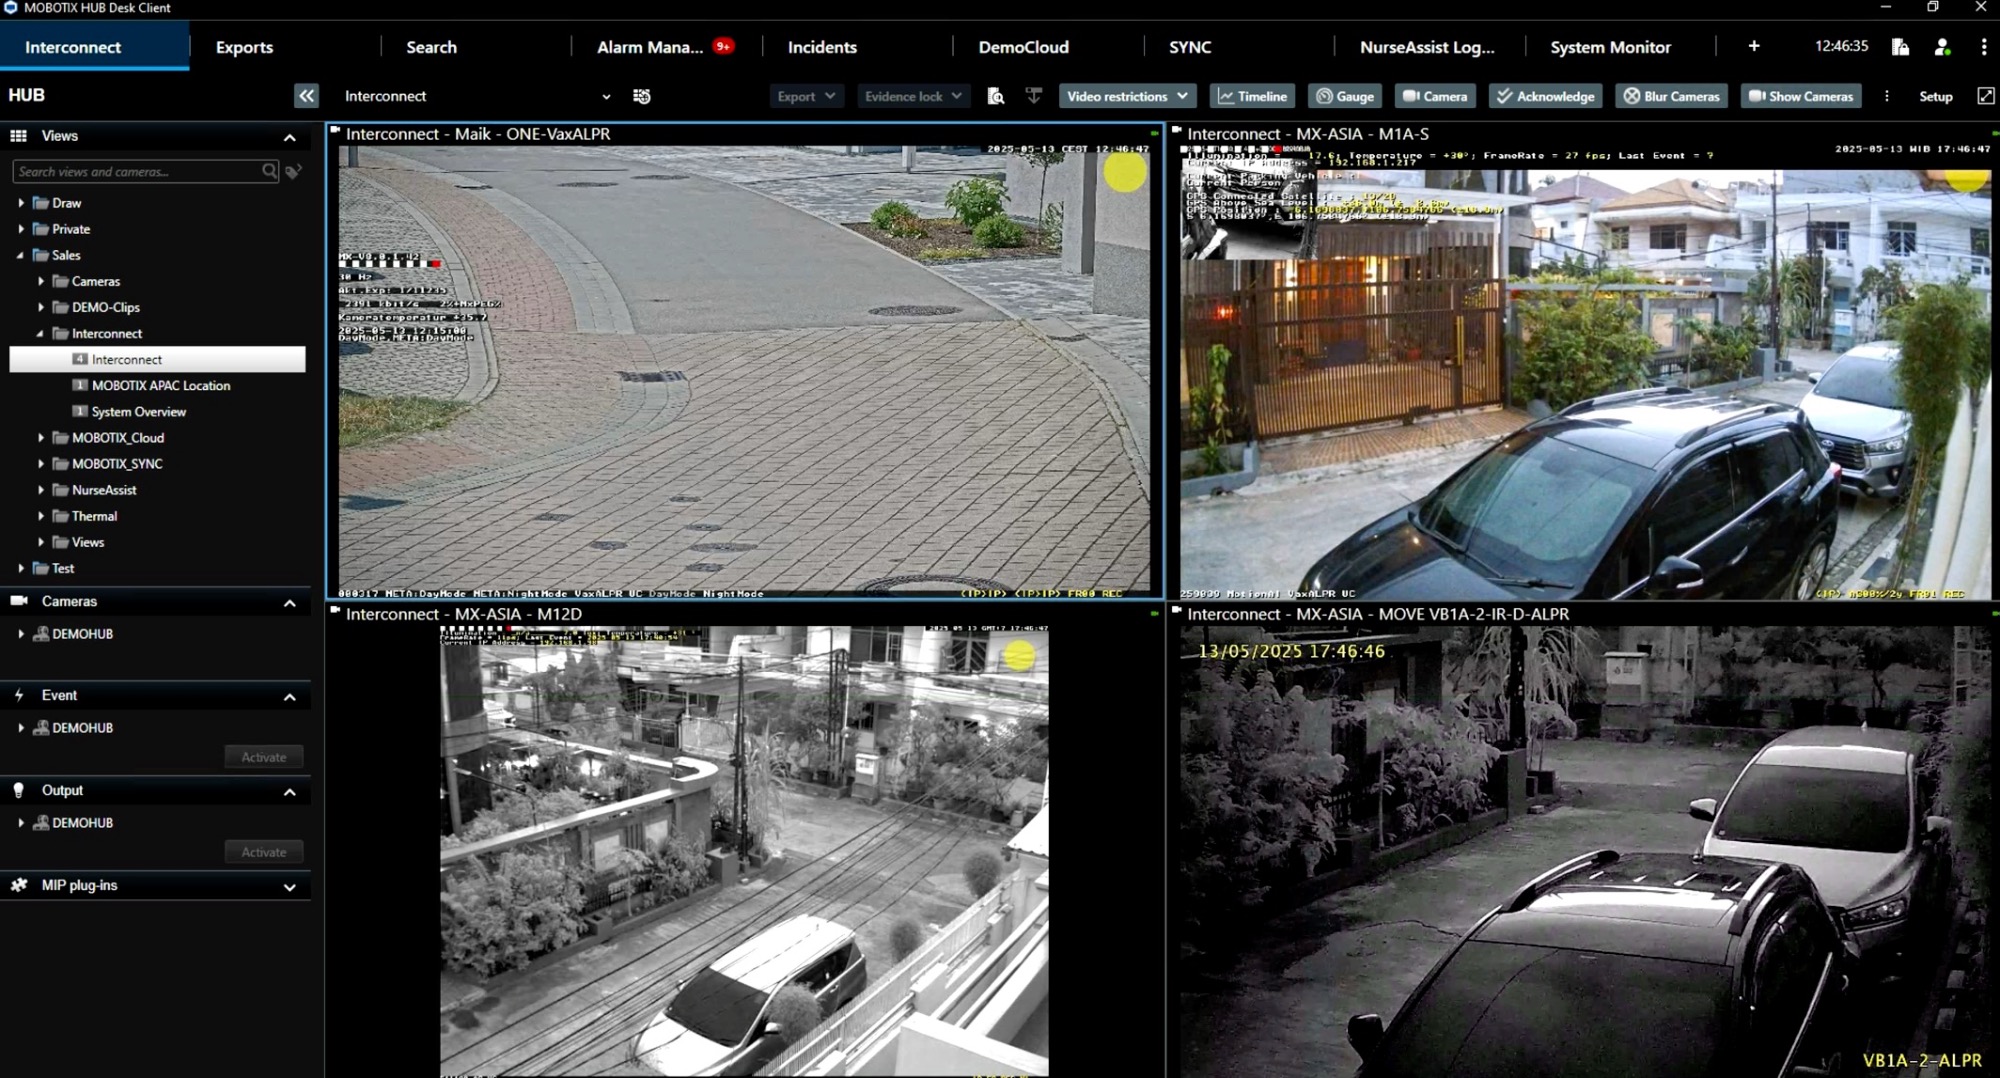
Task: Click the search views and cameras field
Action: (x=138, y=172)
